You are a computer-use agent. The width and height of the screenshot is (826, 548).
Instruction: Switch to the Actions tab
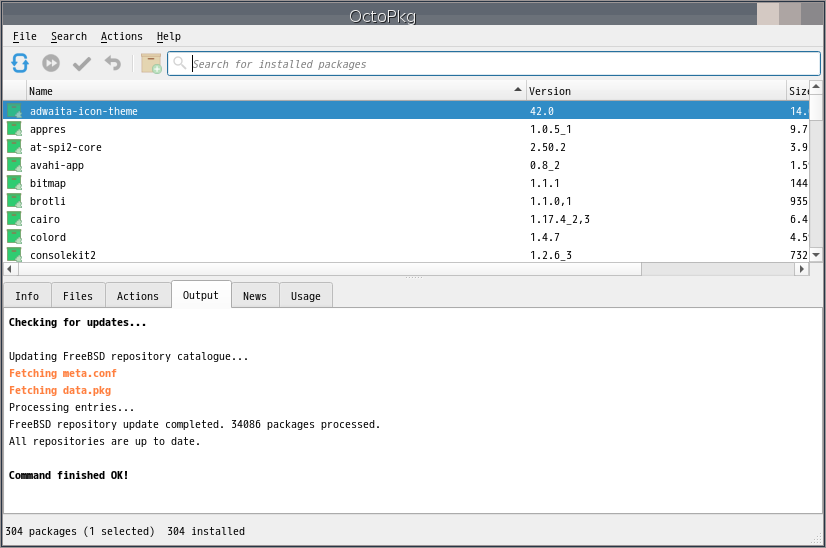(x=137, y=296)
